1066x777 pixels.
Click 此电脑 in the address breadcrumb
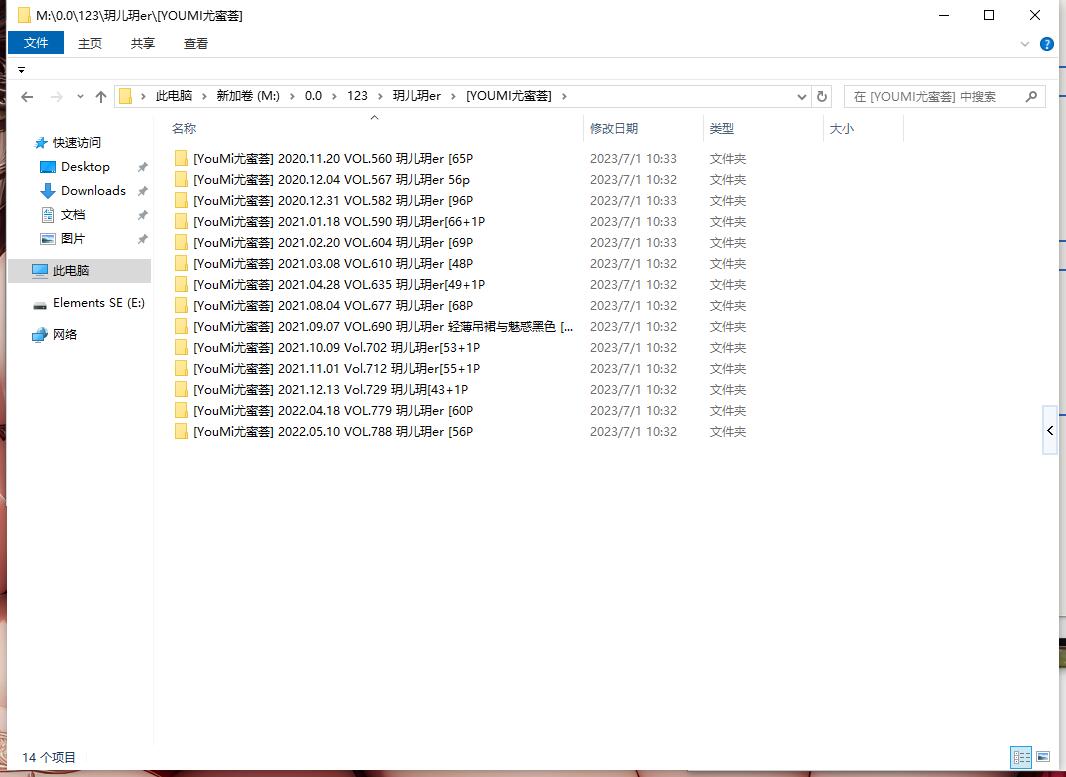[x=174, y=96]
